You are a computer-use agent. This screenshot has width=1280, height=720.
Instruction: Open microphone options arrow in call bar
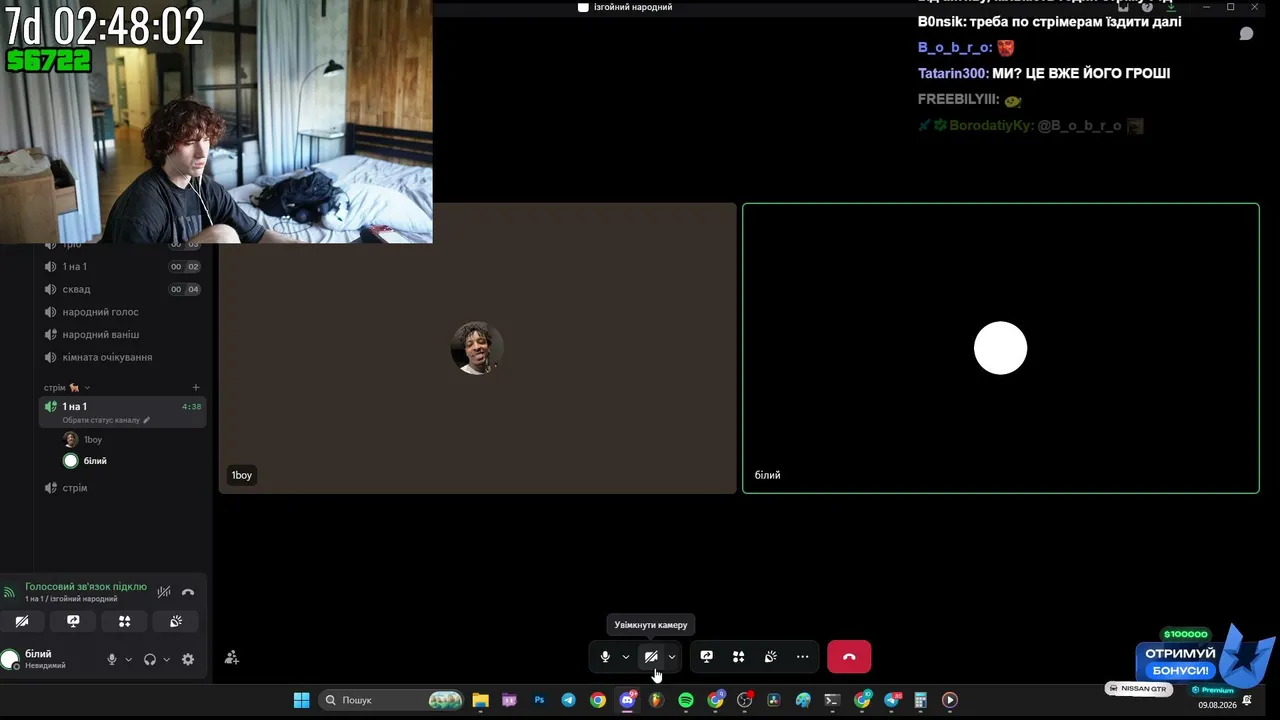626,657
